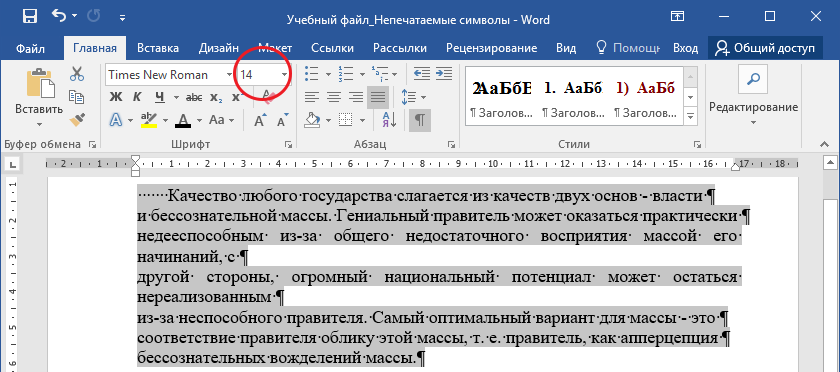Click the Помощник tell me search box
840x372 pixels.
(x=628, y=48)
